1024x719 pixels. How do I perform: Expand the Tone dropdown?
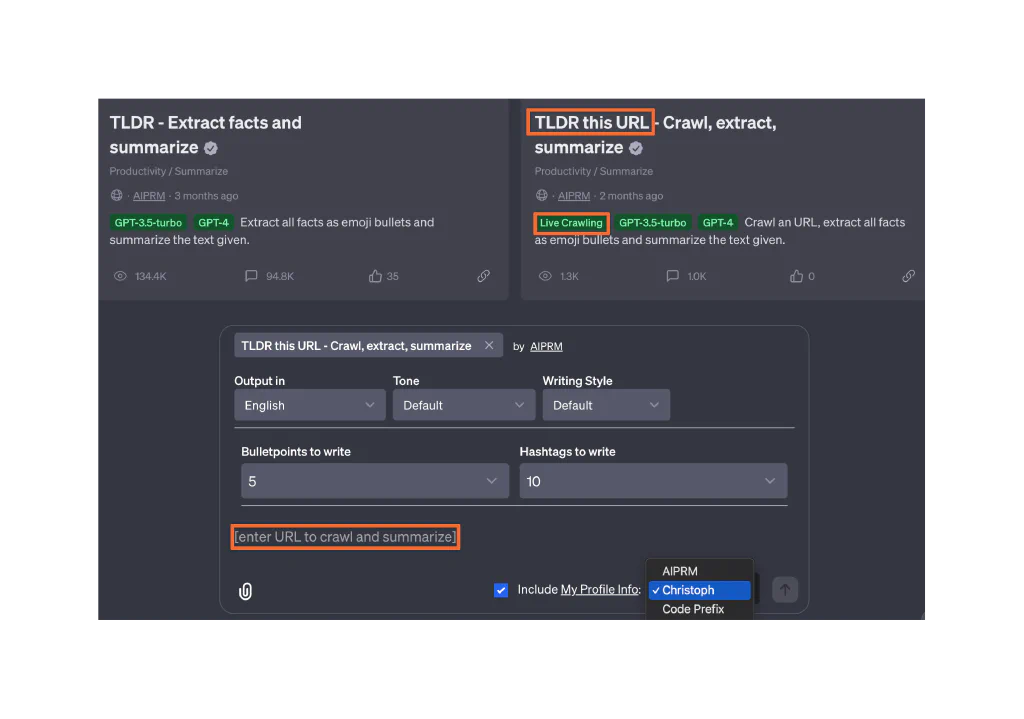(x=463, y=405)
